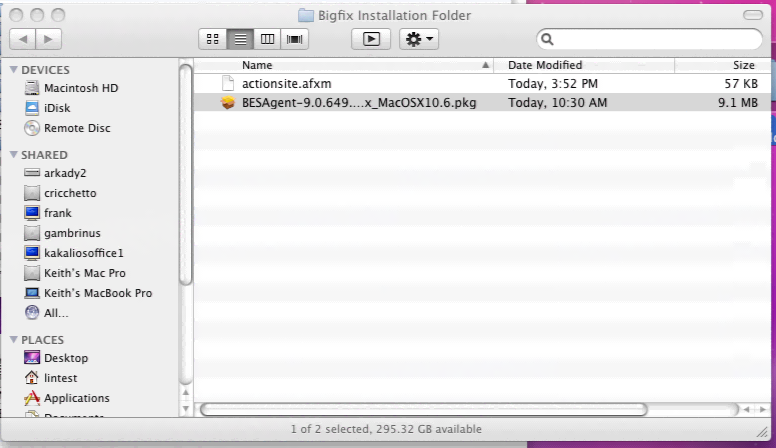Click the horizontal scroll right arrow
The height and width of the screenshot is (448, 776).
(x=762, y=409)
